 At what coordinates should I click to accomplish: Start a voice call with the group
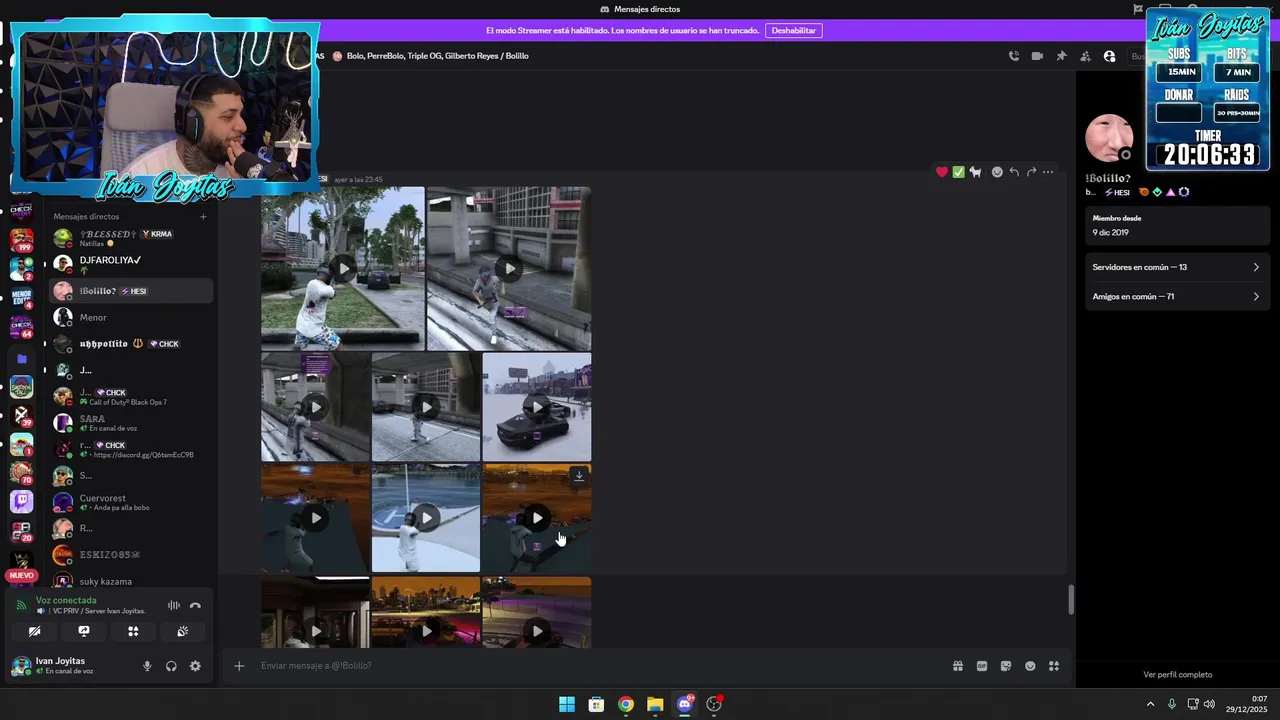[1013, 56]
